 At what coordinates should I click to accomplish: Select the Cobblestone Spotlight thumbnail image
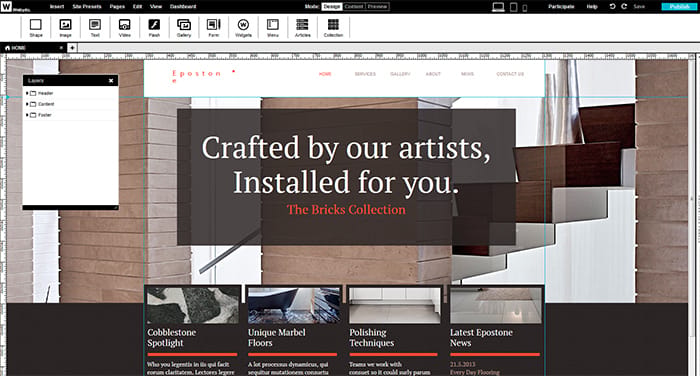pos(193,305)
